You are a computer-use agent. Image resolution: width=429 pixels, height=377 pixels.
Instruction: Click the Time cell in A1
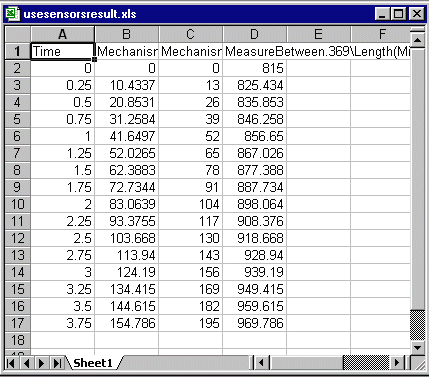63,51
